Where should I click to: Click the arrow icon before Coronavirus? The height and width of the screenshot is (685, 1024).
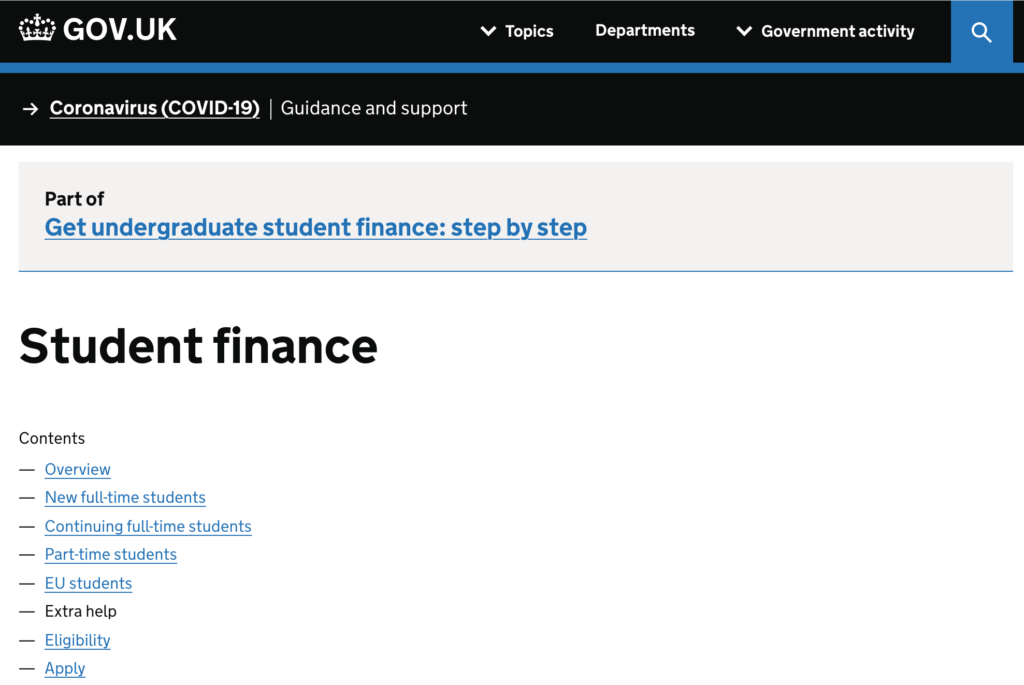pyautogui.click(x=30, y=108)
